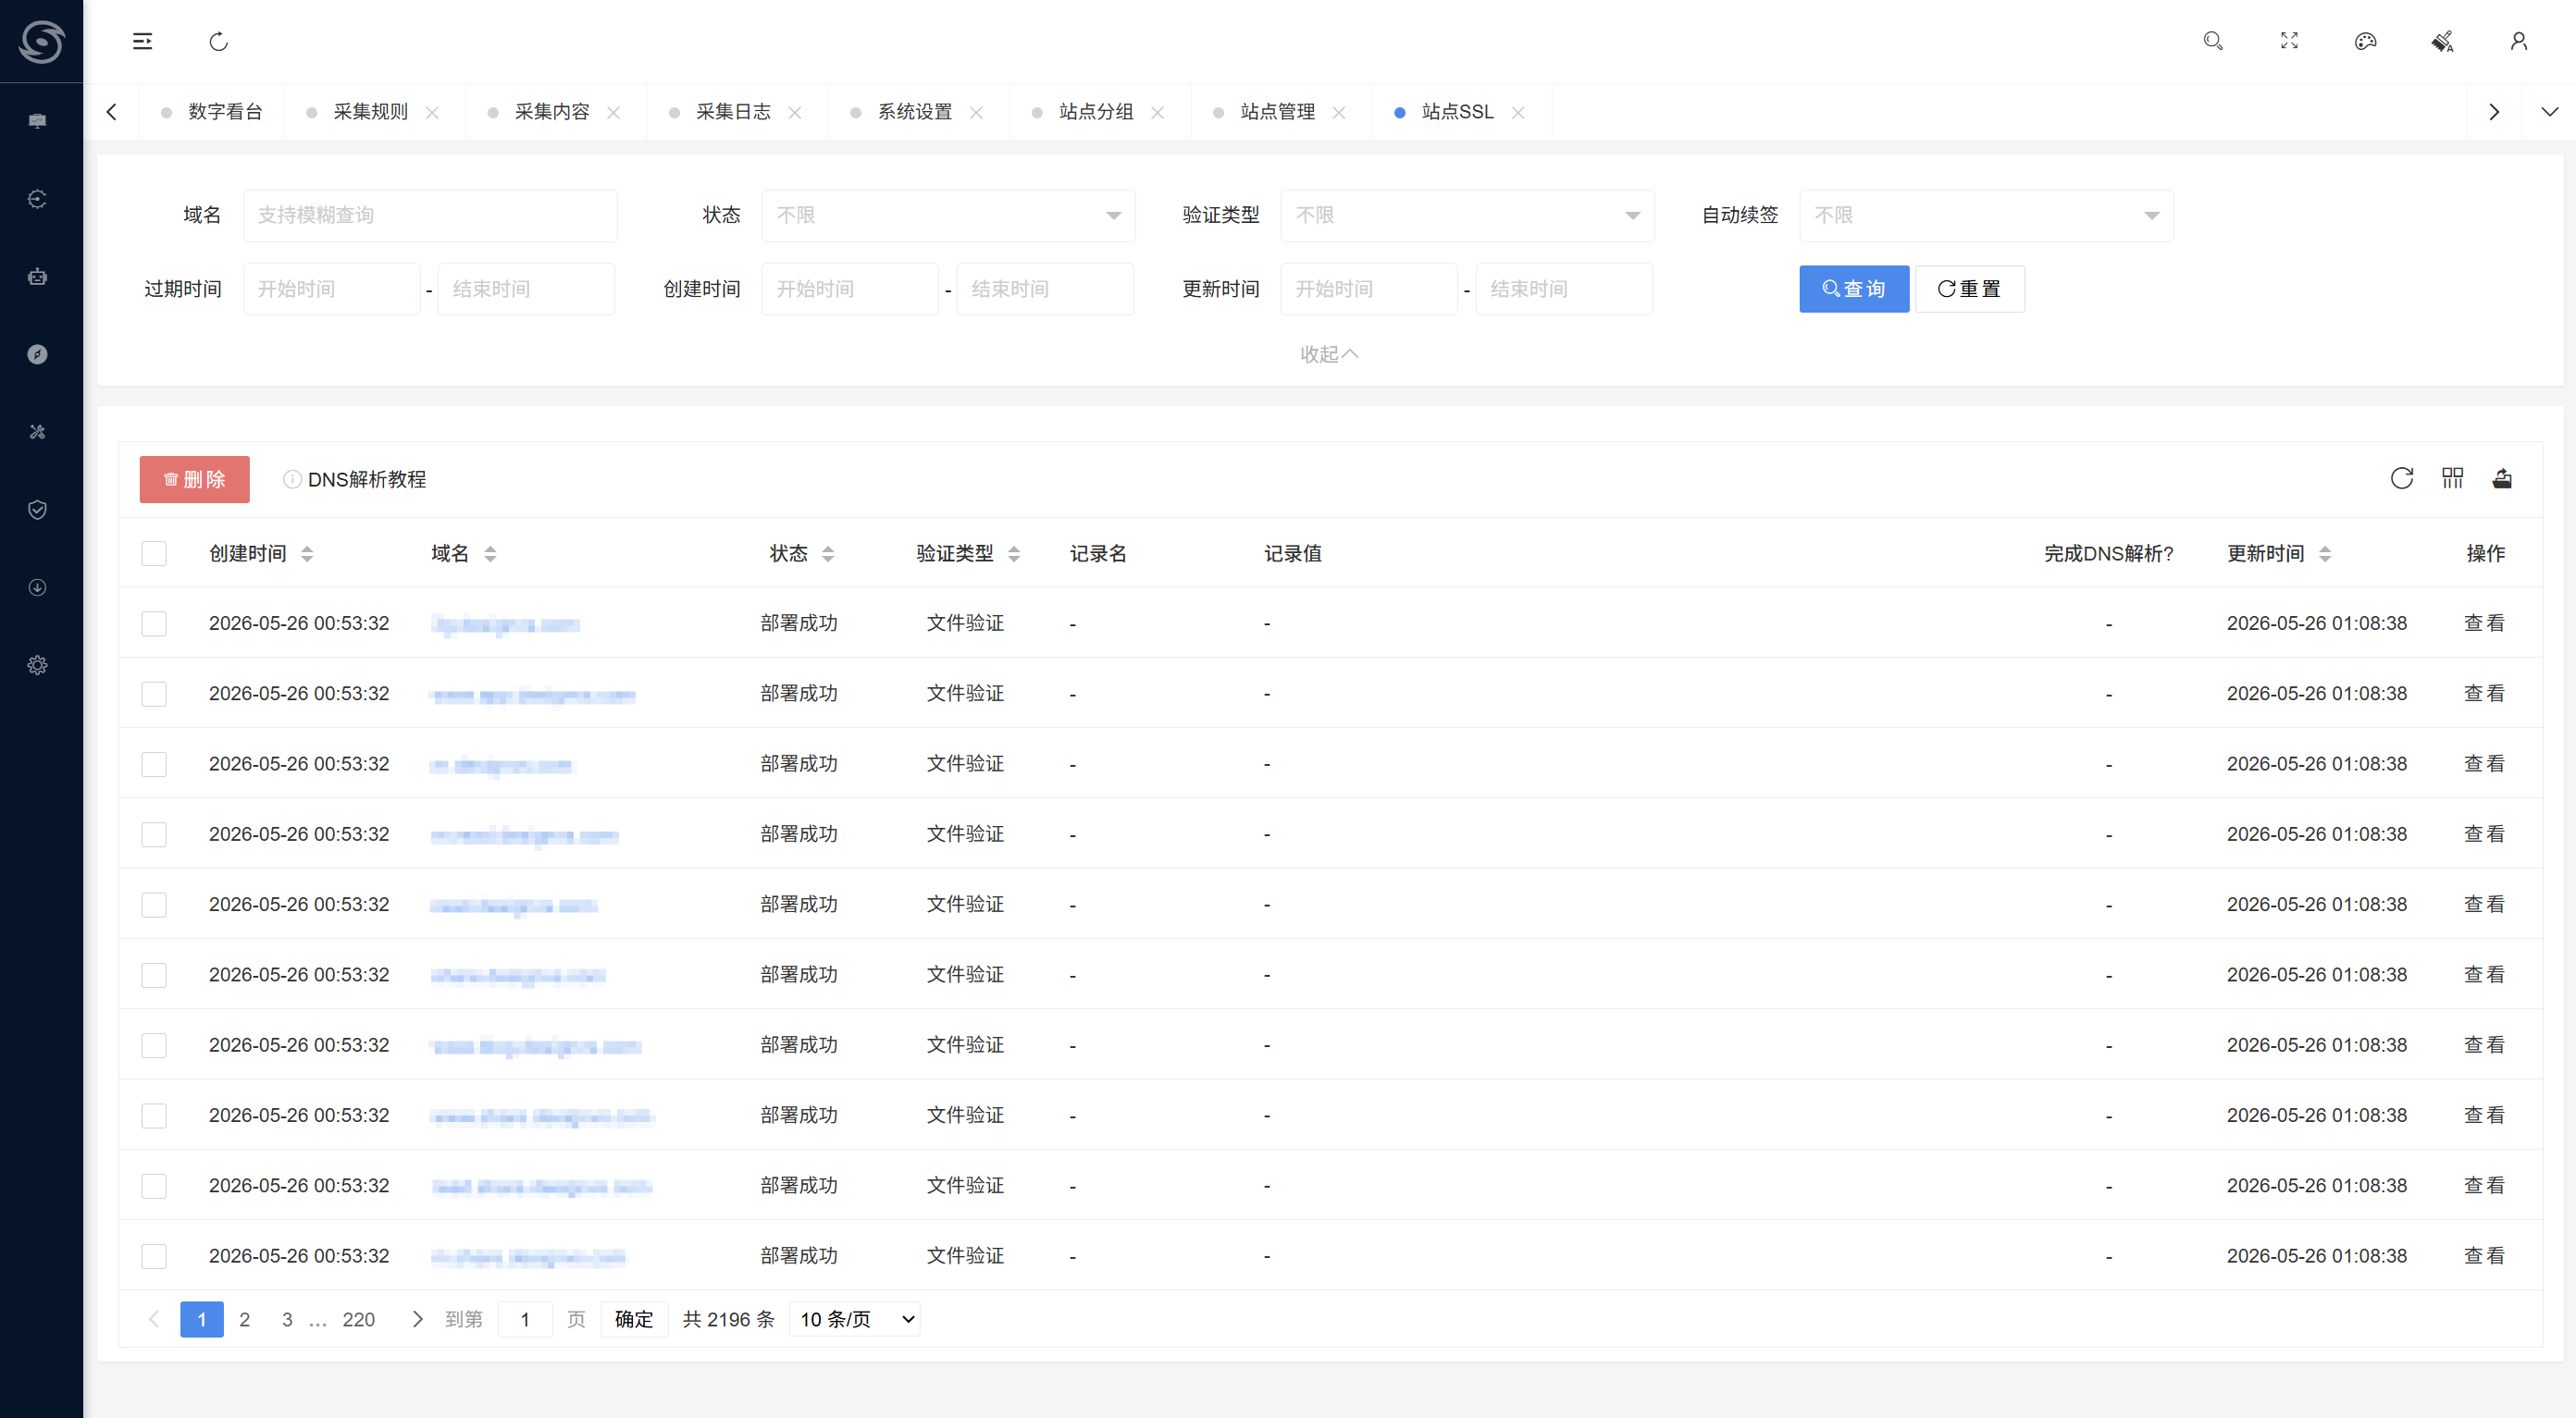Click the table export icon
The image size is (2576, 1418).
(2503, 478)
